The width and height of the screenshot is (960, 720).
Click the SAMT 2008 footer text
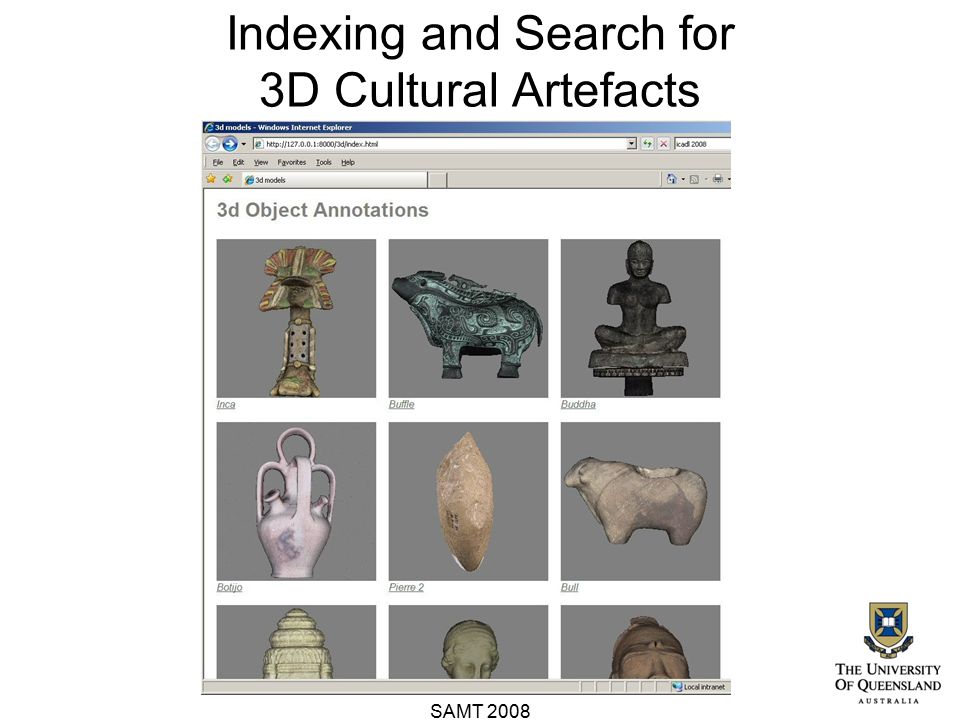480,710
